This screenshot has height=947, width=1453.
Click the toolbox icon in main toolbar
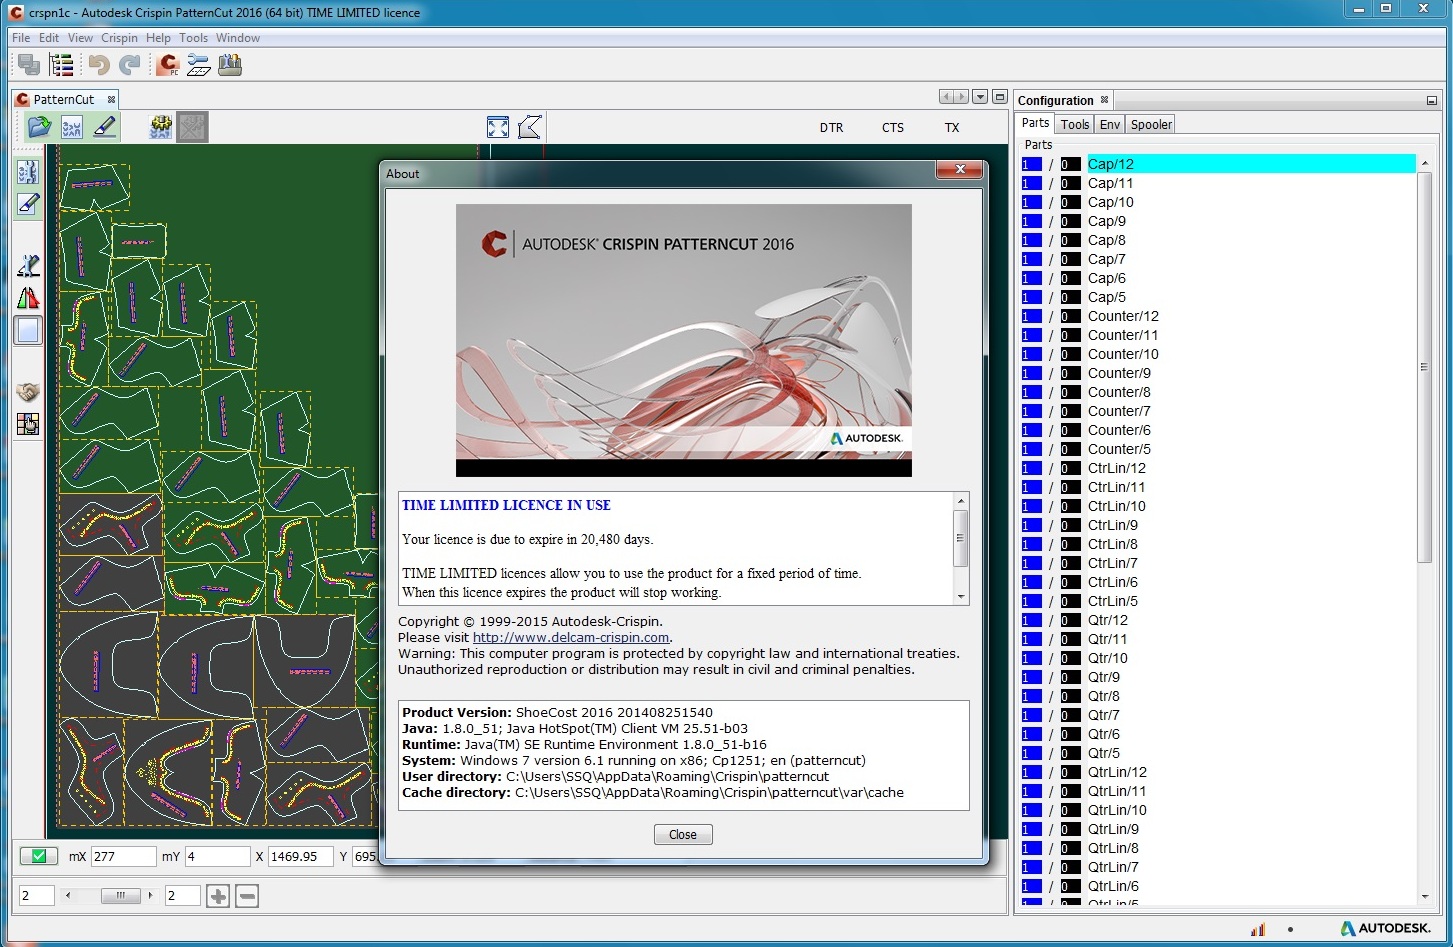point(230,65)
